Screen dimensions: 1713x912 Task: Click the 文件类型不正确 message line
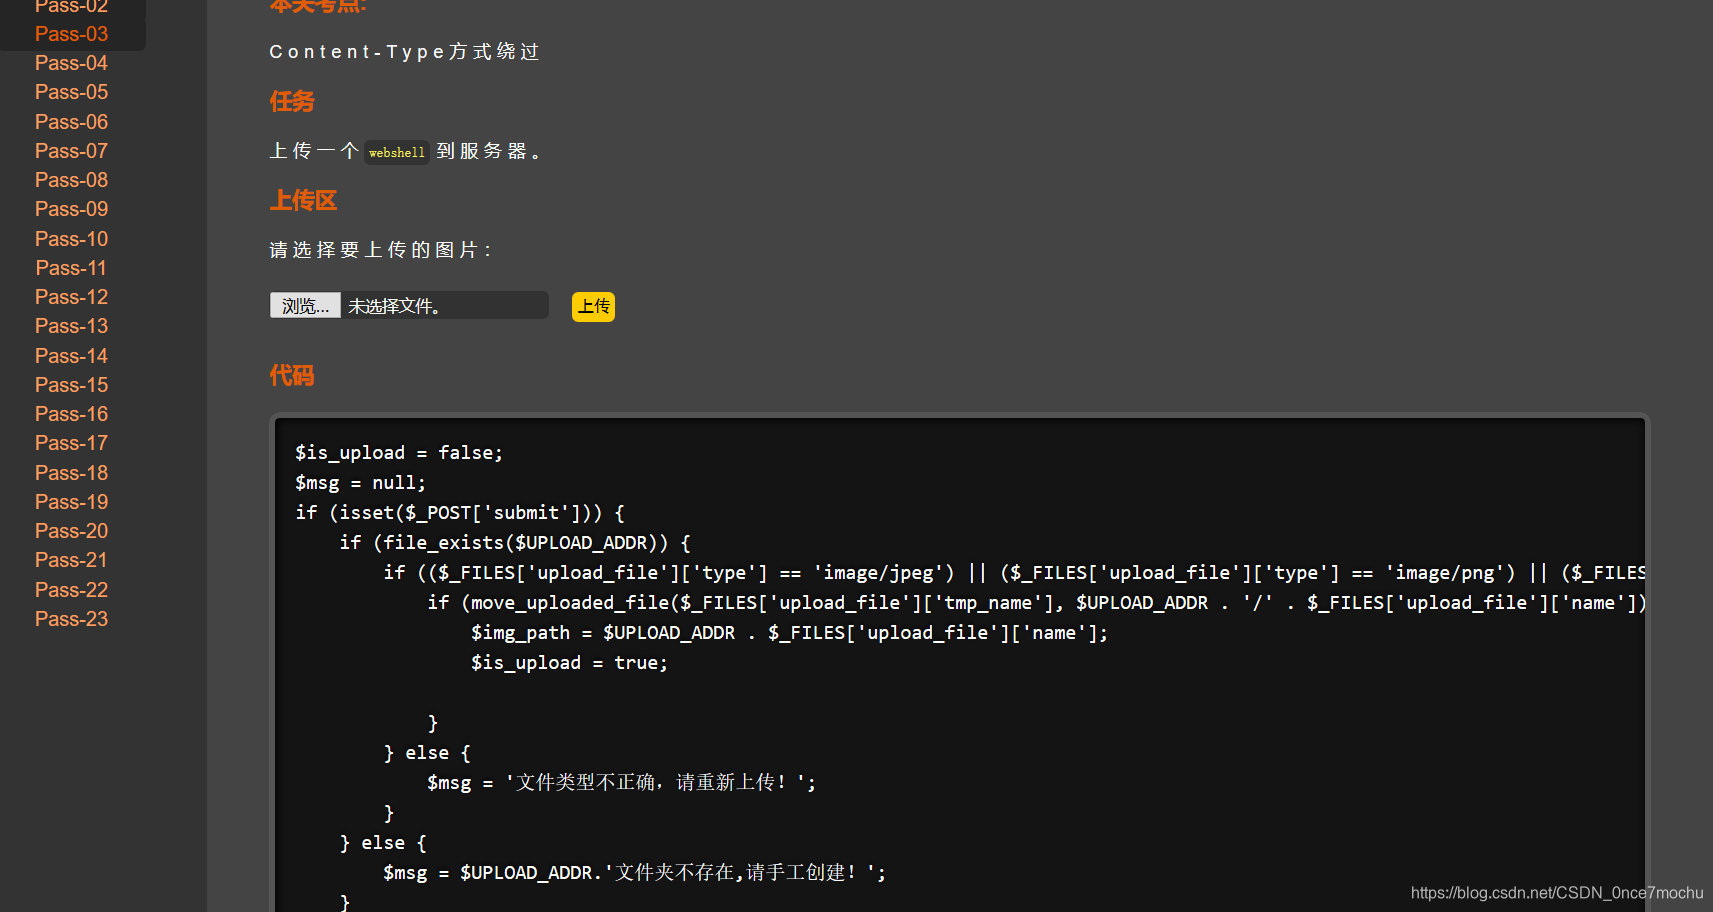tap(621, 783)
